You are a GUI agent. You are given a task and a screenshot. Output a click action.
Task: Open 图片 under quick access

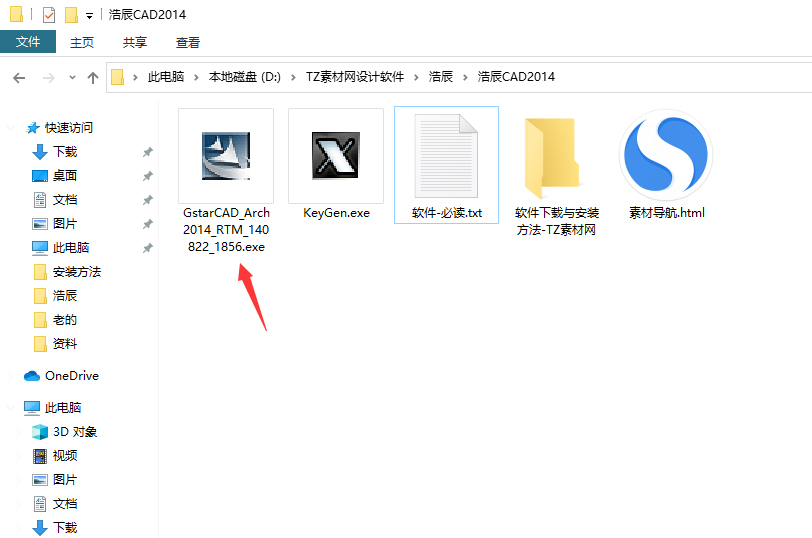65,223
